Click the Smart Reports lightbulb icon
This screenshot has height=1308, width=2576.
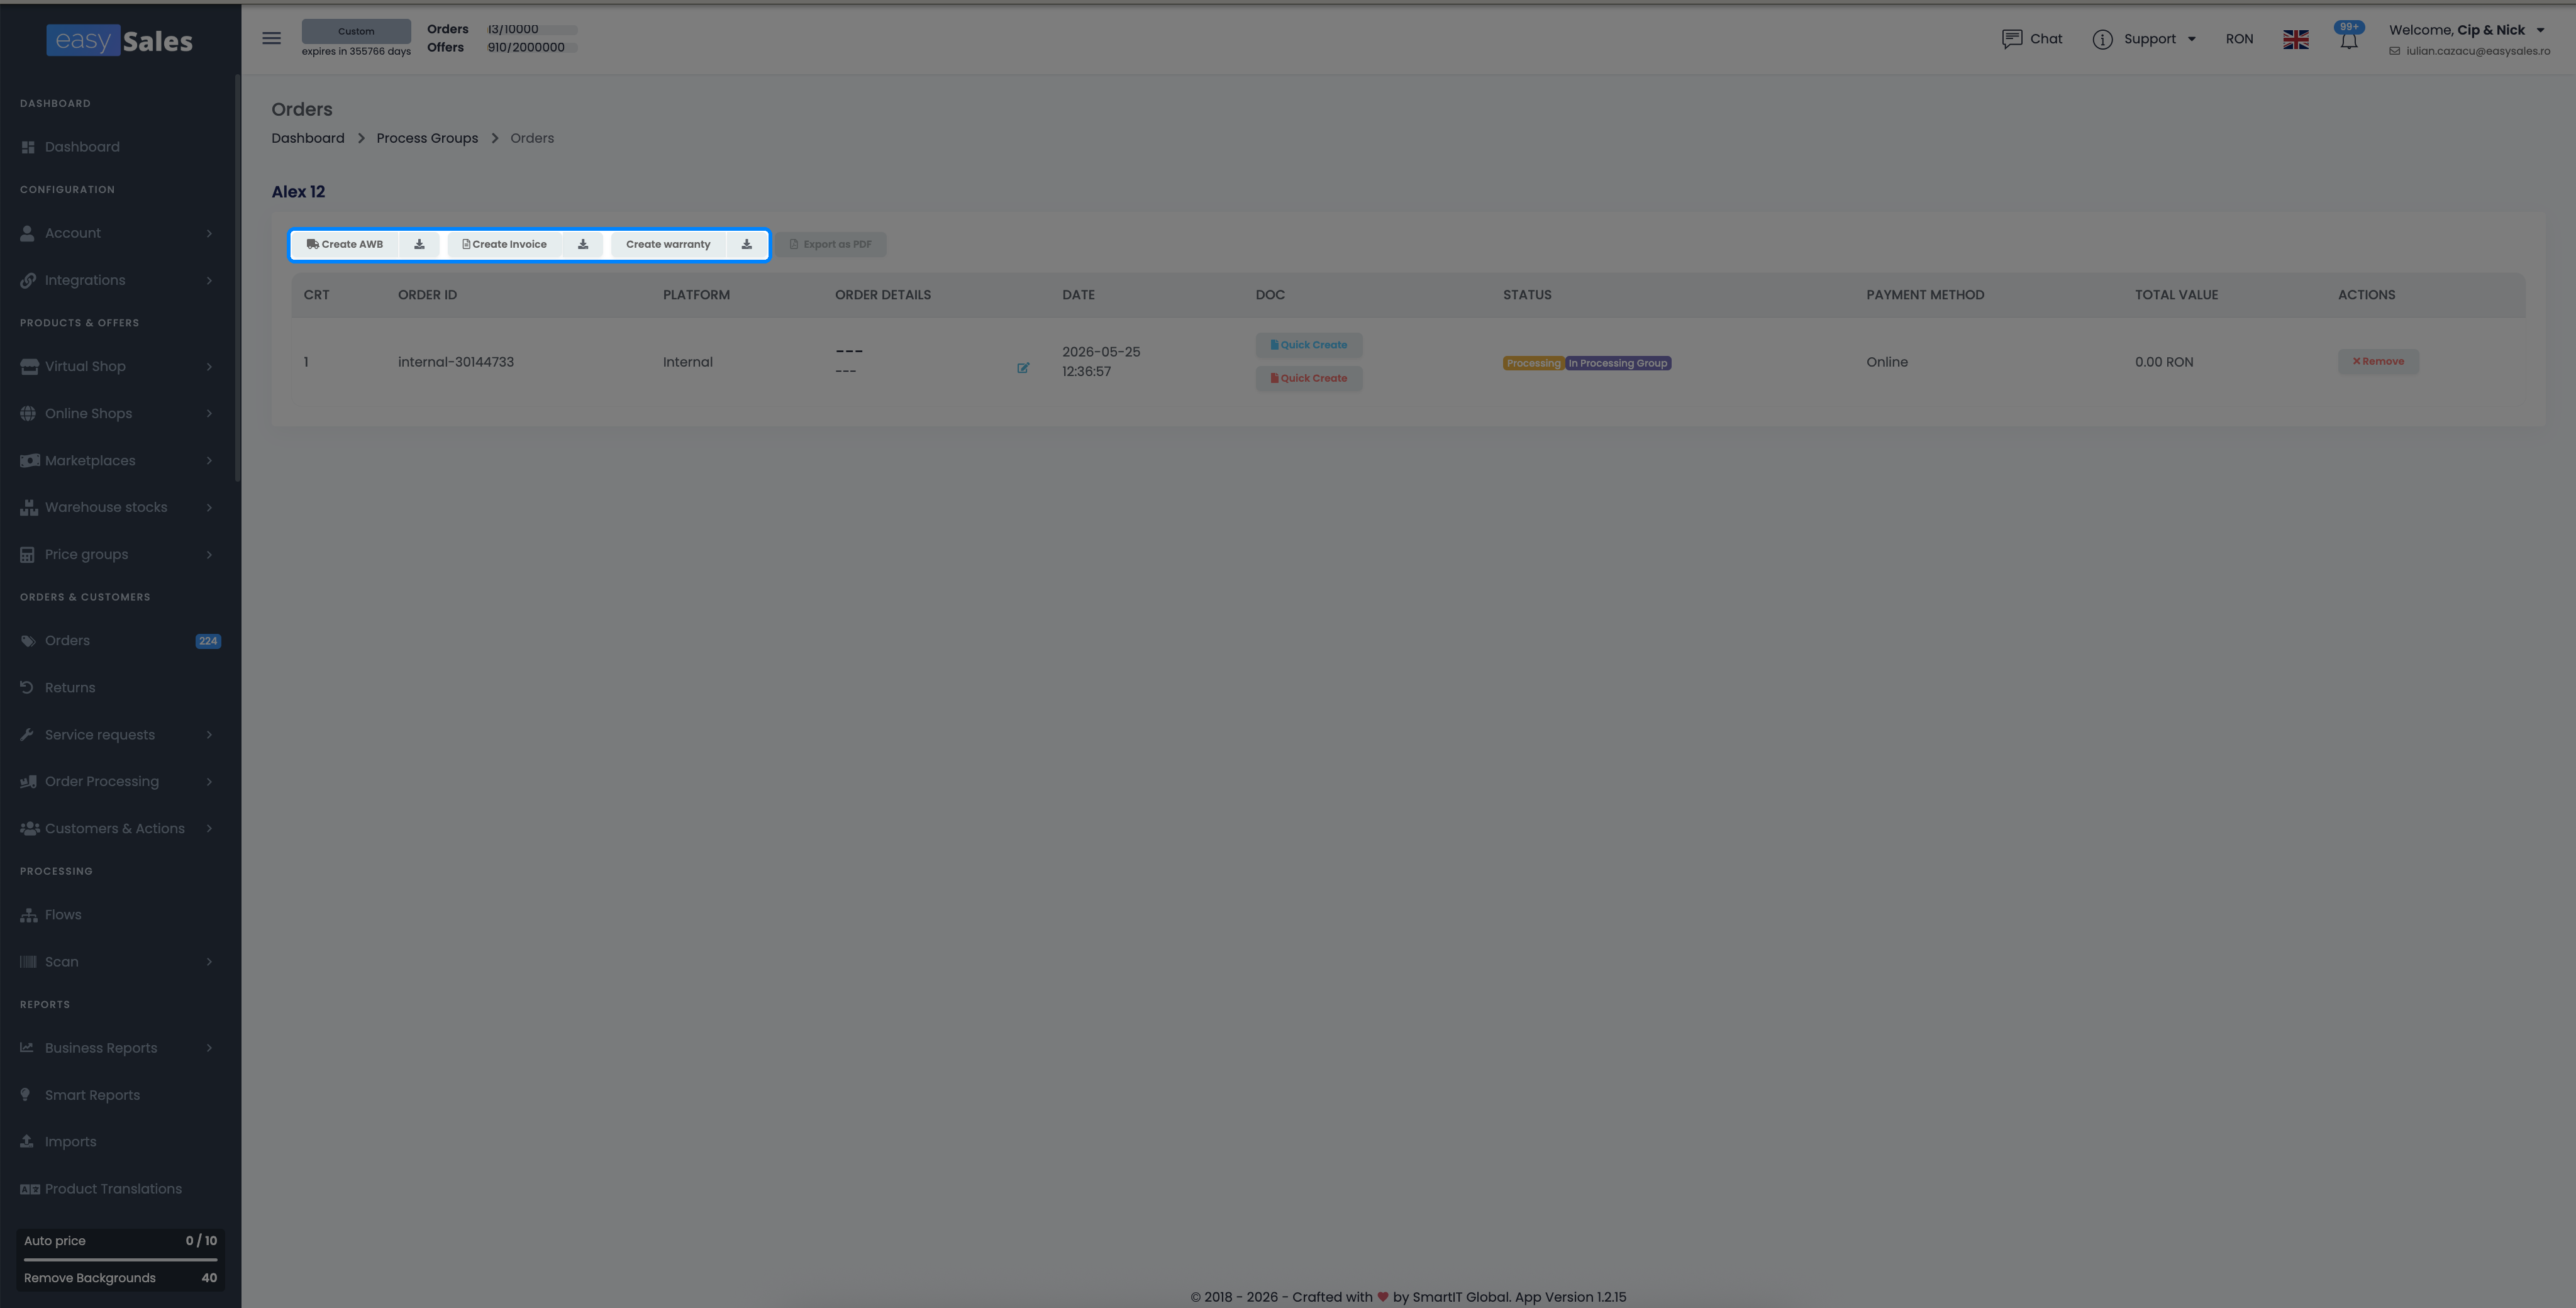pyautogui.click(x=26, y=1095)
